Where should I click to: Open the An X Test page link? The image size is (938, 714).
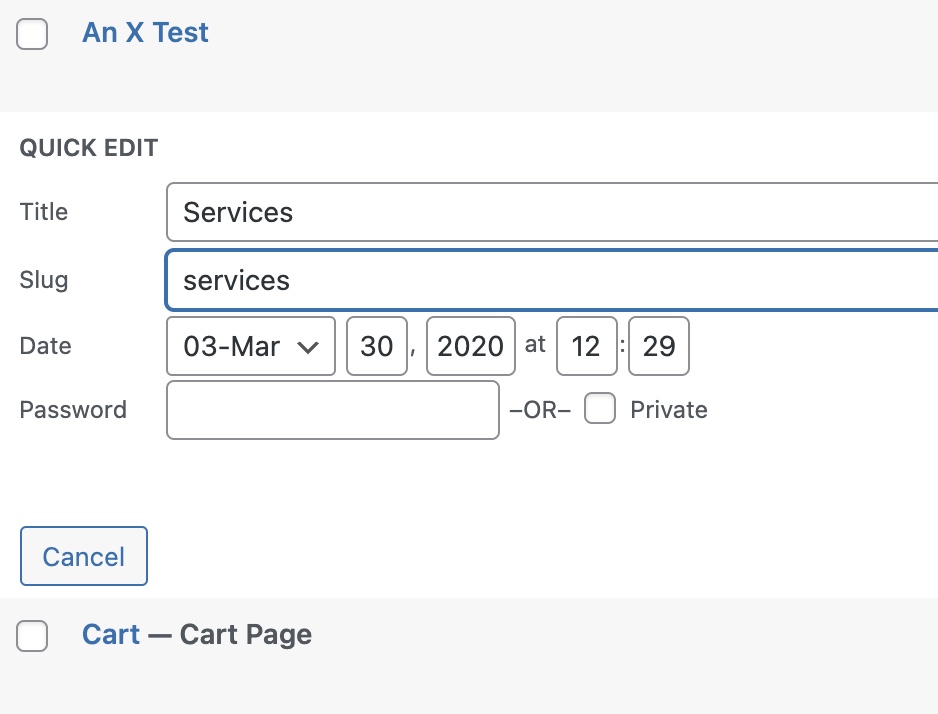tap(145, 32)
